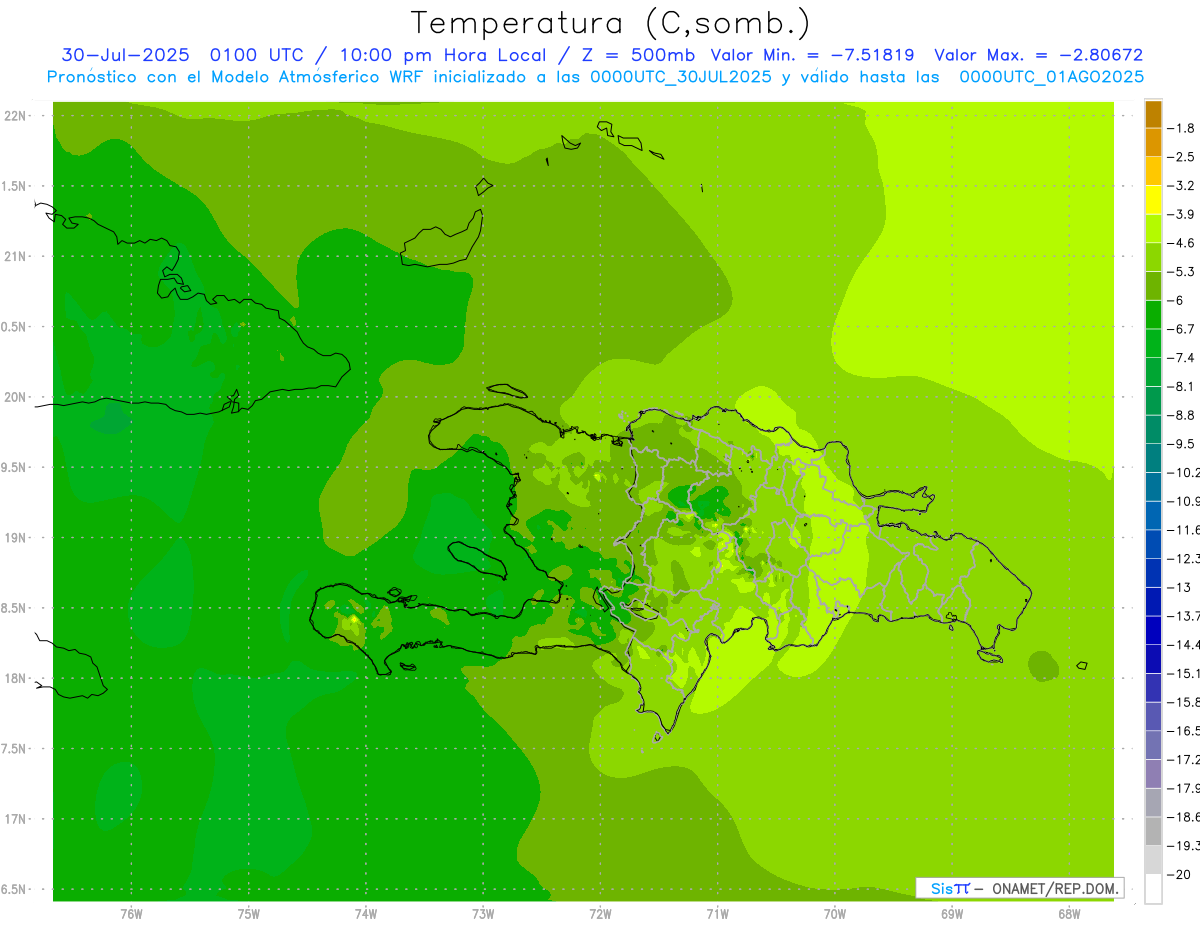Click the 22N latitude axis label
The image size is (1200, 927).
point(17,116)
